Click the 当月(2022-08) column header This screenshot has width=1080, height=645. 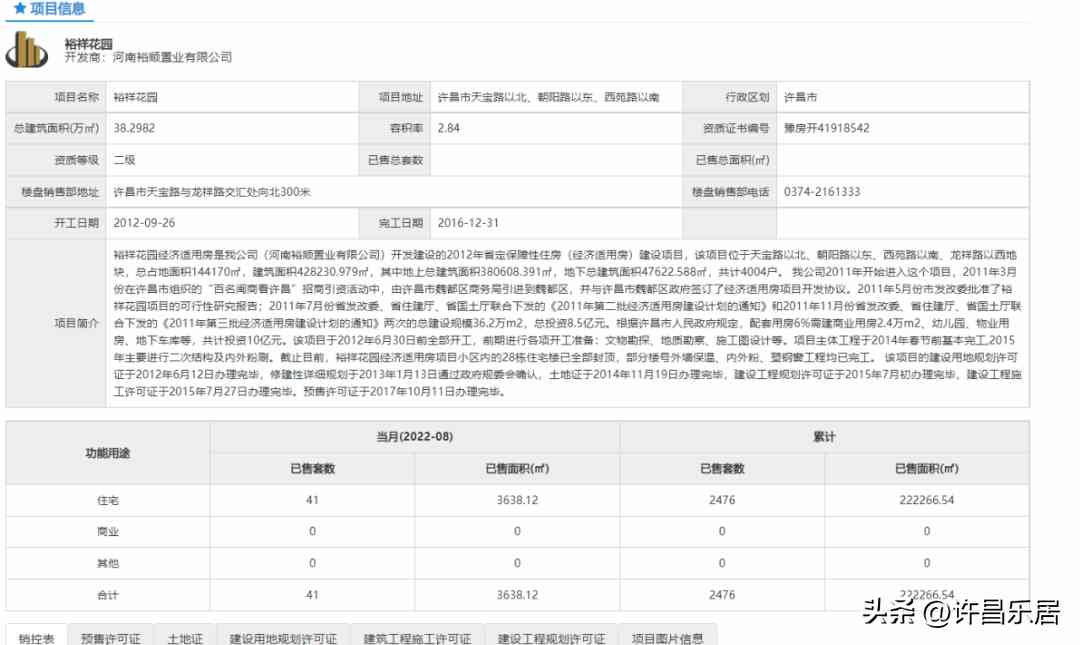pos(415,437)
